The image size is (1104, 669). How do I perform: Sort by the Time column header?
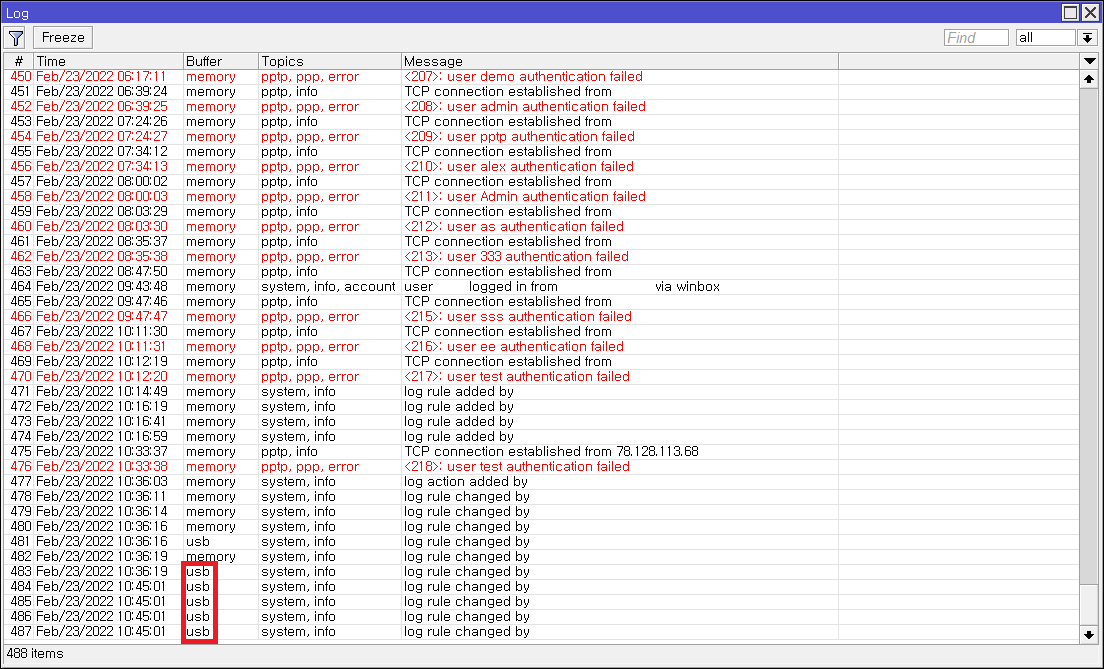(x=108, y=61)
